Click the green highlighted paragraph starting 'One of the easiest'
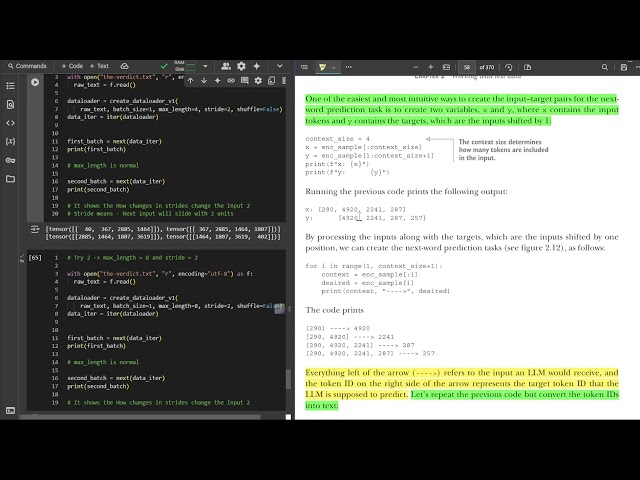 462,110
